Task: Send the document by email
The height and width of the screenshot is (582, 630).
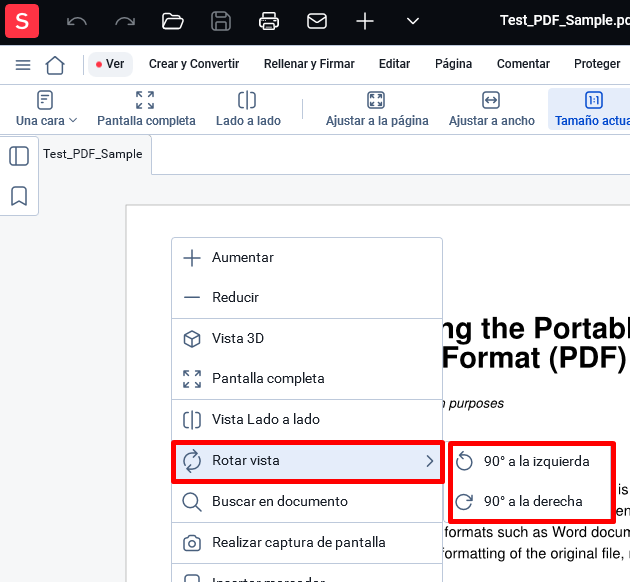Action: tap(317, 21)
